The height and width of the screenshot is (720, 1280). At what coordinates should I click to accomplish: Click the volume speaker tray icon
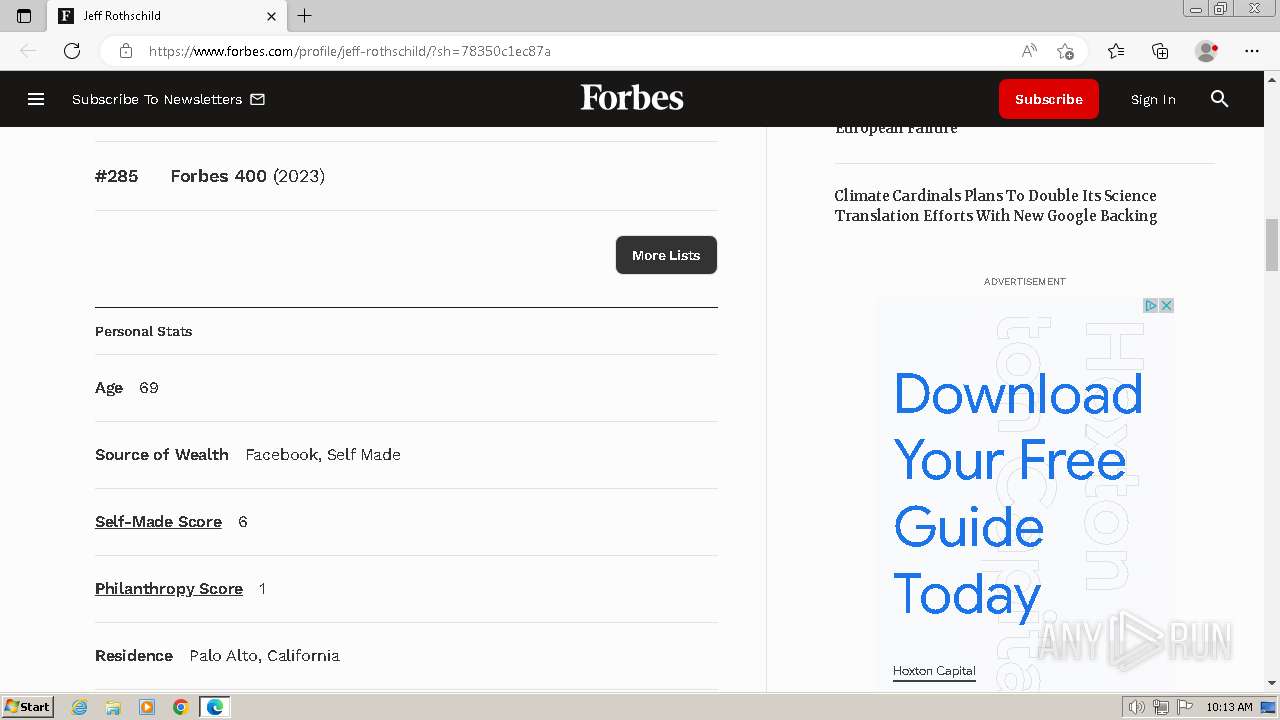pos(1136,707)
